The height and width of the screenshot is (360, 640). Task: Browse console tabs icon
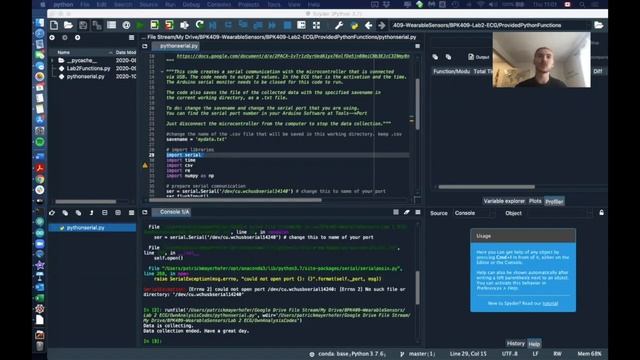145,212
